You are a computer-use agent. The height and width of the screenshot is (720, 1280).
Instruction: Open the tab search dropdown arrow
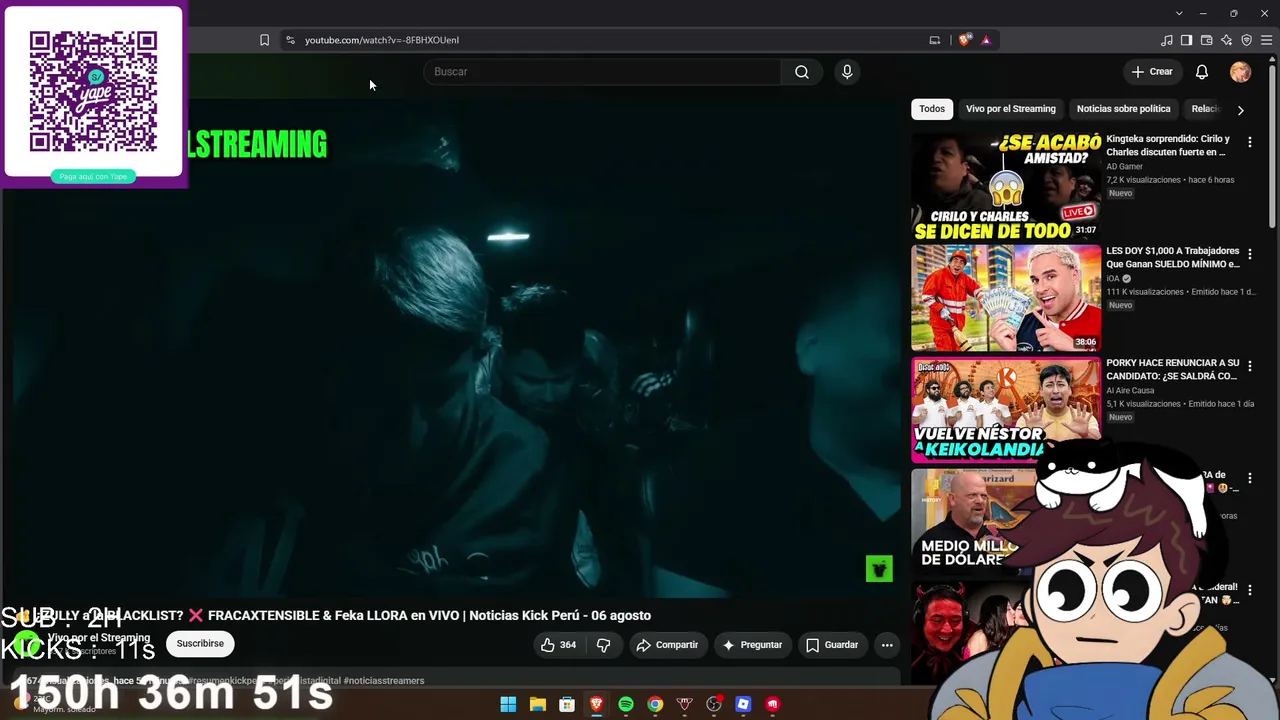pos(1179,13)
